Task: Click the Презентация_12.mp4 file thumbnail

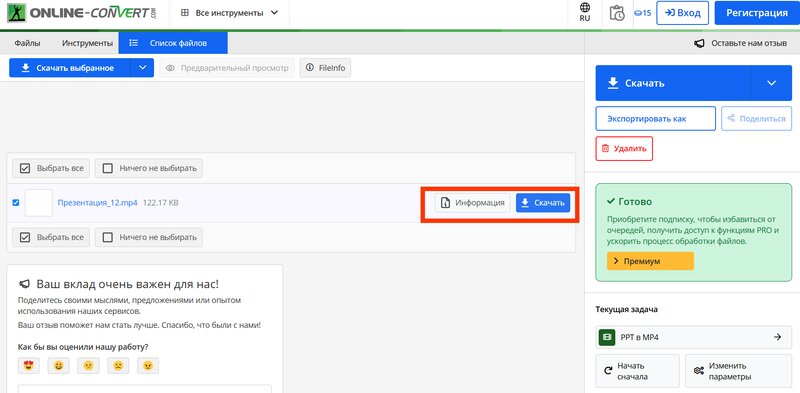Action: point(39,203)
